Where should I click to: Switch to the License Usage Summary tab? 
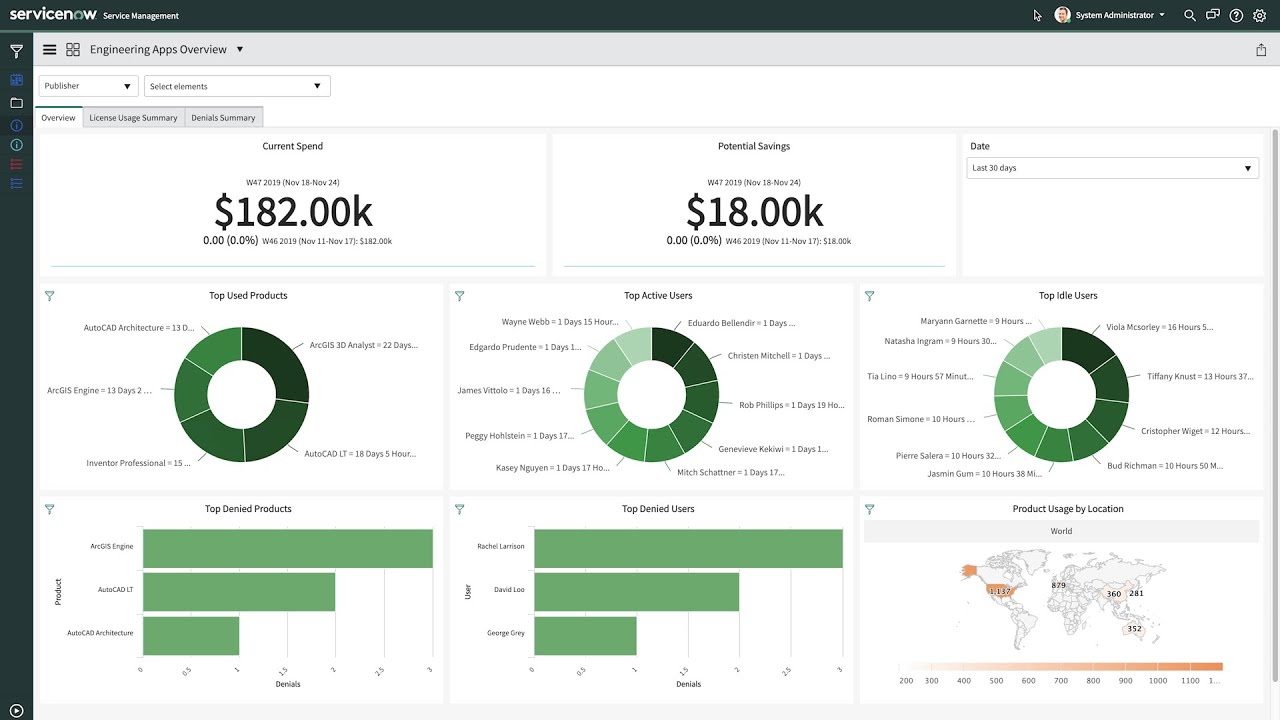tap(133, 118)
